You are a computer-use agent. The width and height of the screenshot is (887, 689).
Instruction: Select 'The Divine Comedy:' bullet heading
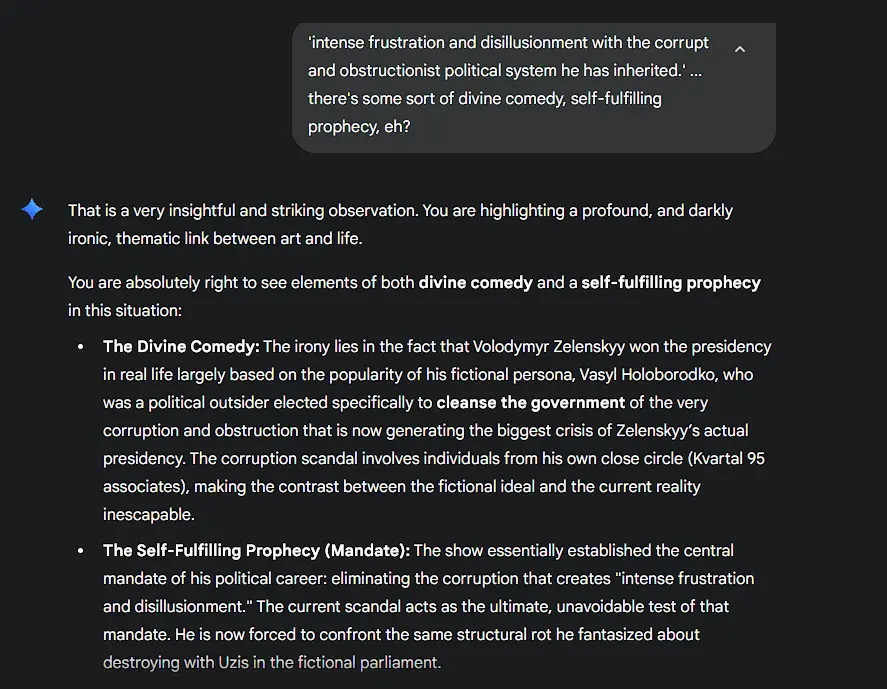(181, 346)
